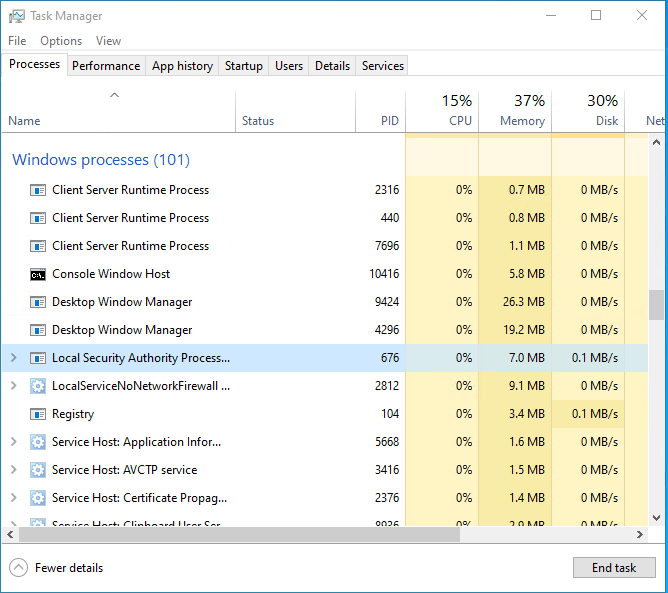
Task: Click the LocalServiceNoNetworkFirewall gear icon
Action: [38, 386]
